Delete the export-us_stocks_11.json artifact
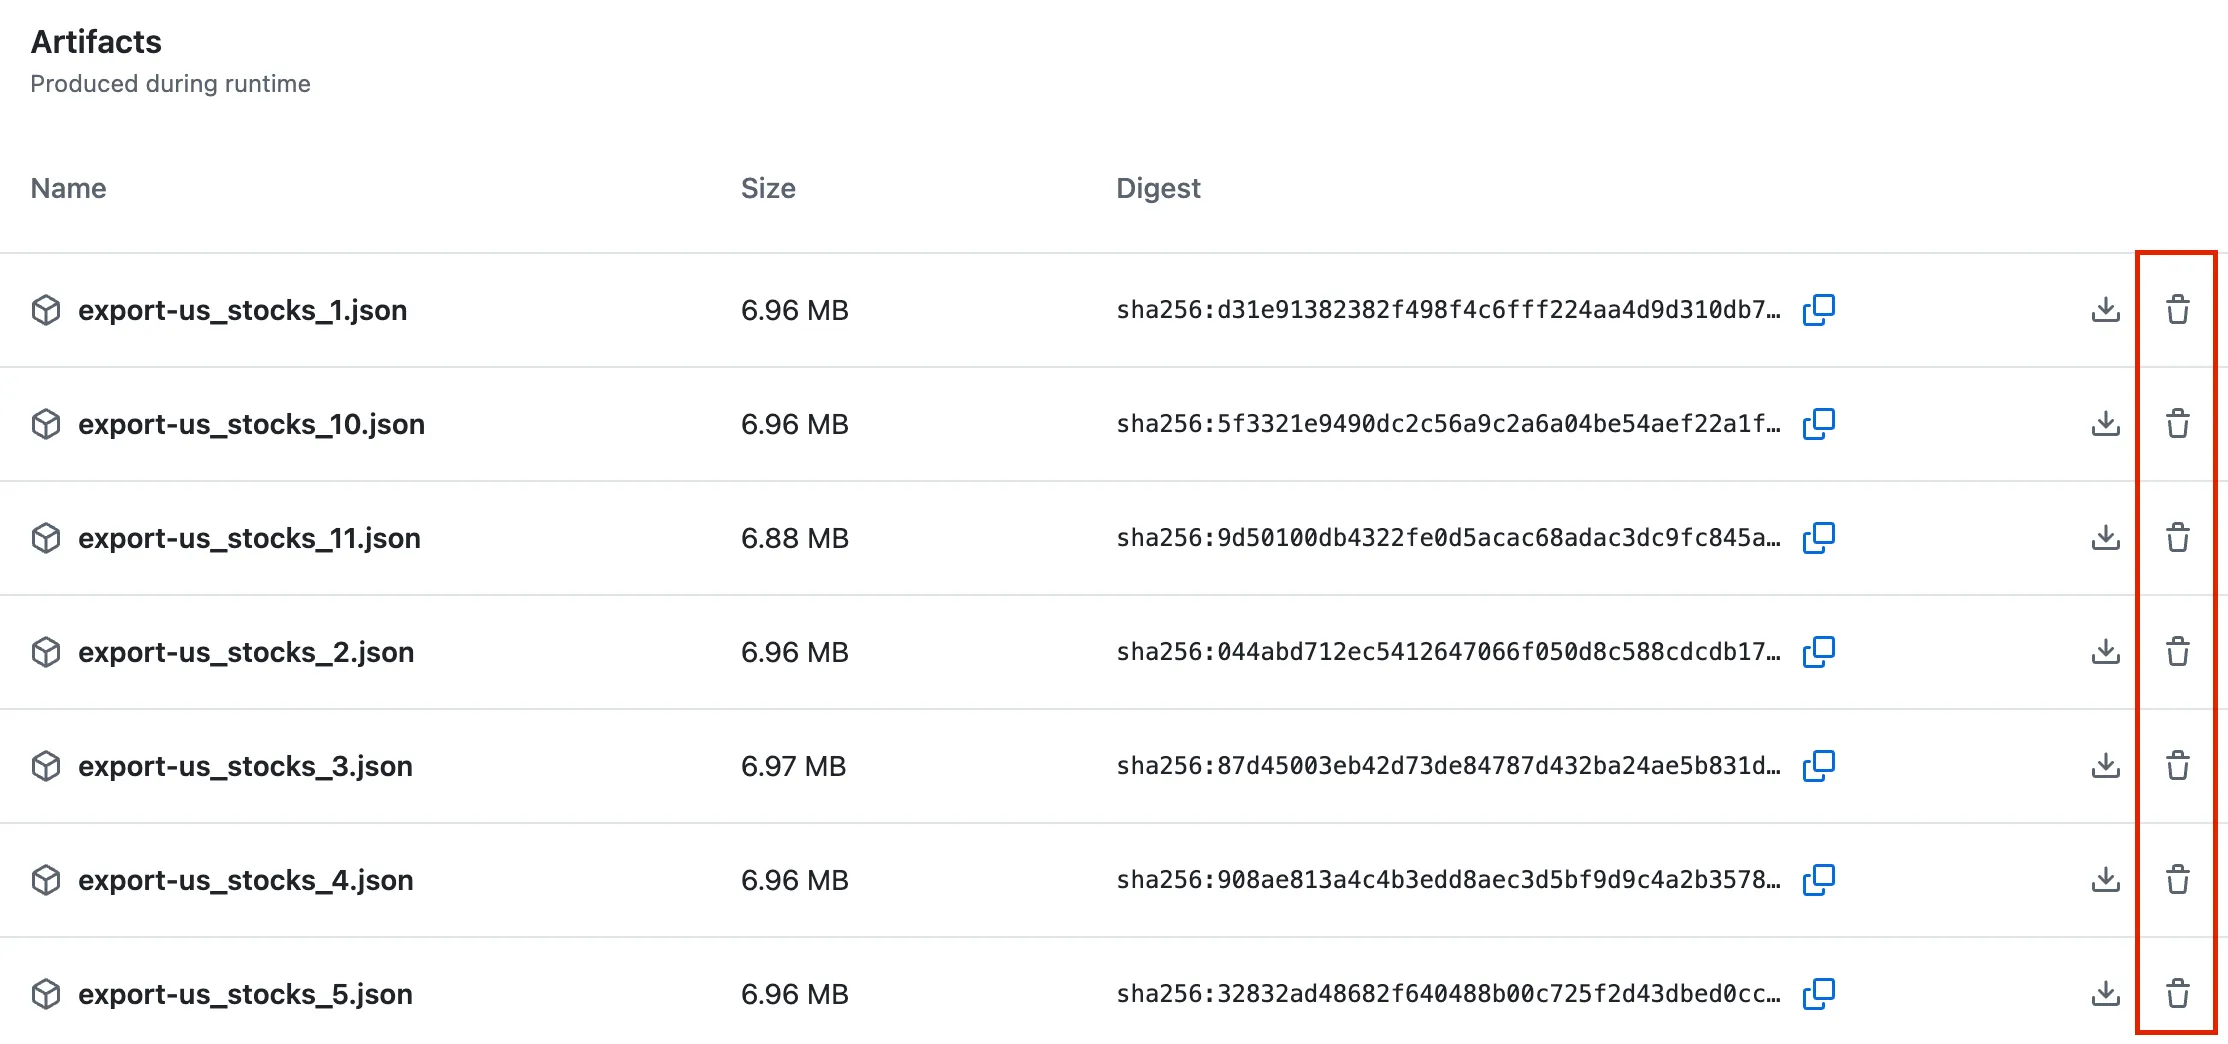Image resolution: width=2228 pixels, height=1044 pixels. click(x=2177, y=538)
